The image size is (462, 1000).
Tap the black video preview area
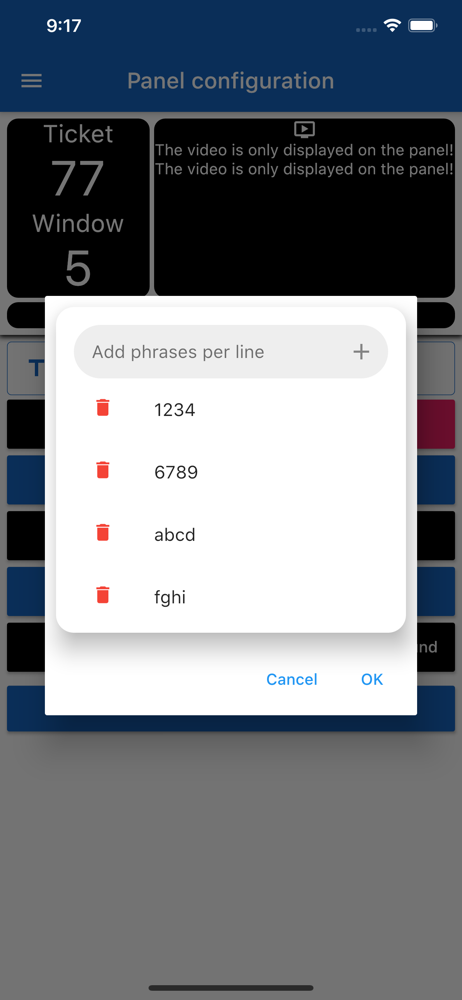click(x=304, y=207)
